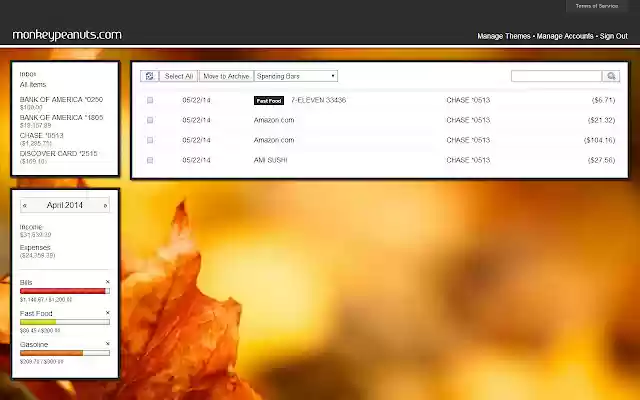Viewport: 640px width, 400px height.
Task: Click Move to Archive button
Action: [x=226, y=76]
